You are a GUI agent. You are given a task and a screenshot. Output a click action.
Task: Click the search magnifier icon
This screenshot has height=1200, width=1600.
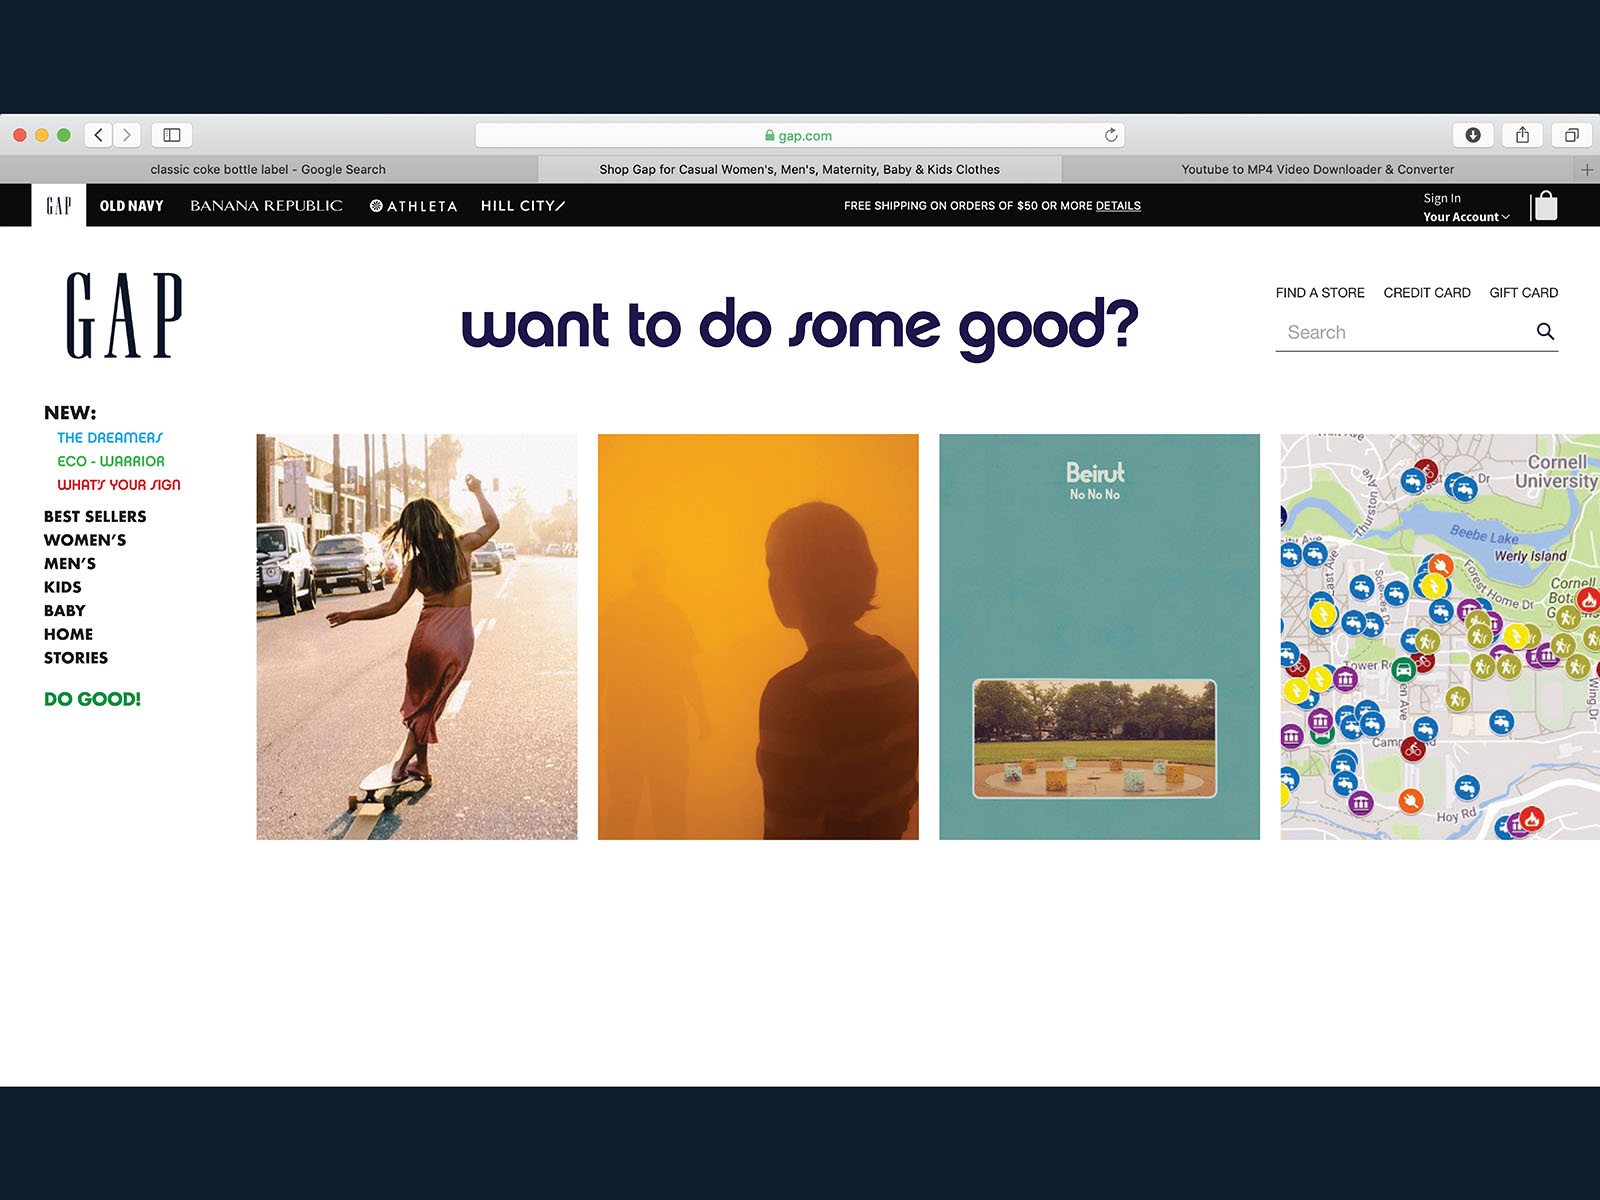(1545, 332)
